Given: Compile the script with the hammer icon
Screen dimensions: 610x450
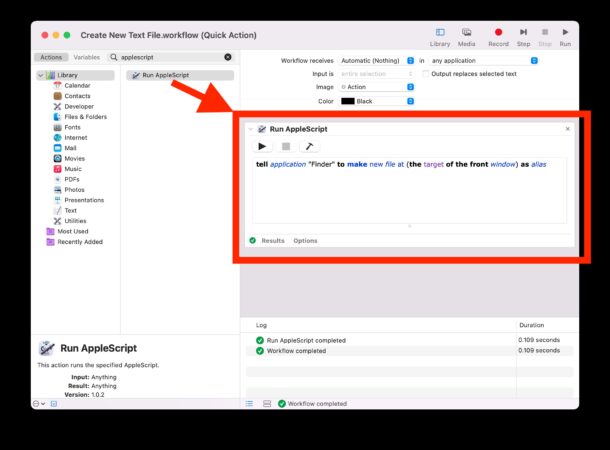Looking at the screenshot, I should [x=310, y=146].
